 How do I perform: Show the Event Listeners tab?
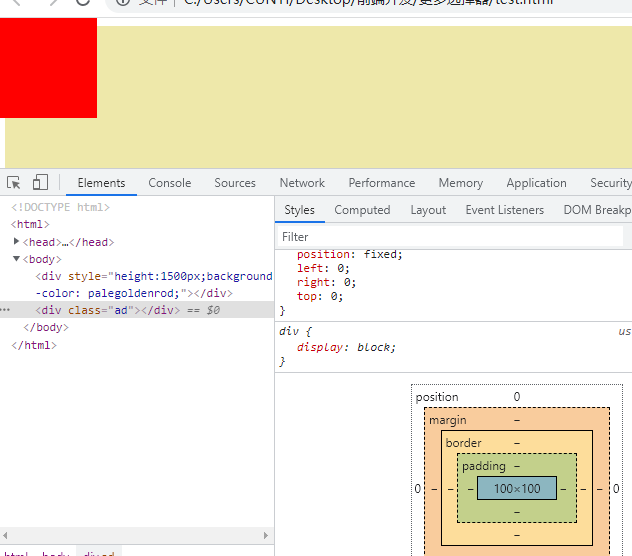504,210
